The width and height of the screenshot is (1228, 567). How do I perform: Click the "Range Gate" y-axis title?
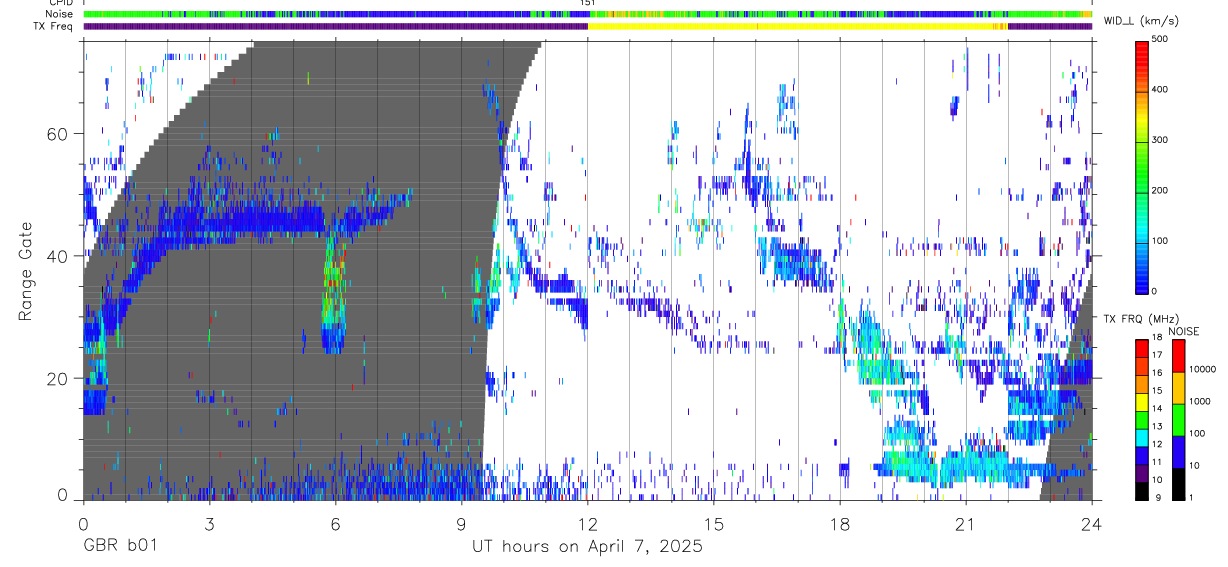(25, 271)
